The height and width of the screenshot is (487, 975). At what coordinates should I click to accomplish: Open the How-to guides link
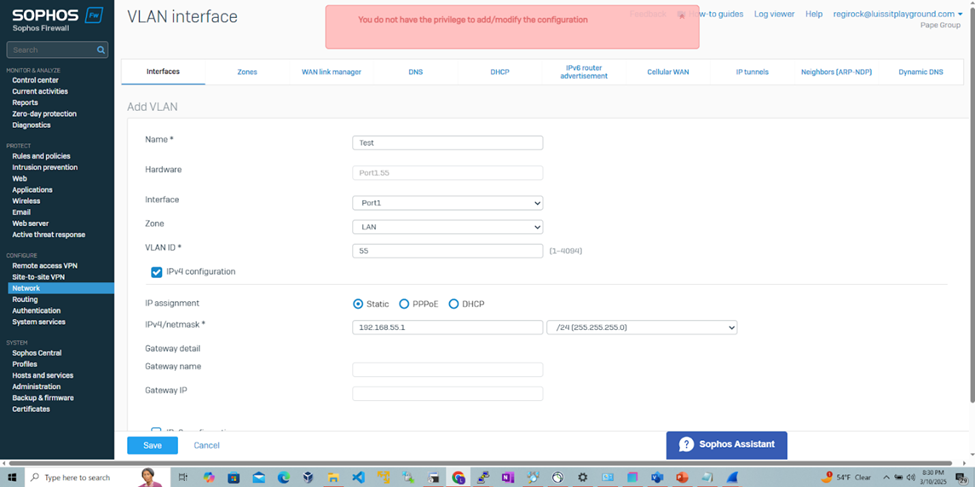[716, 14]
